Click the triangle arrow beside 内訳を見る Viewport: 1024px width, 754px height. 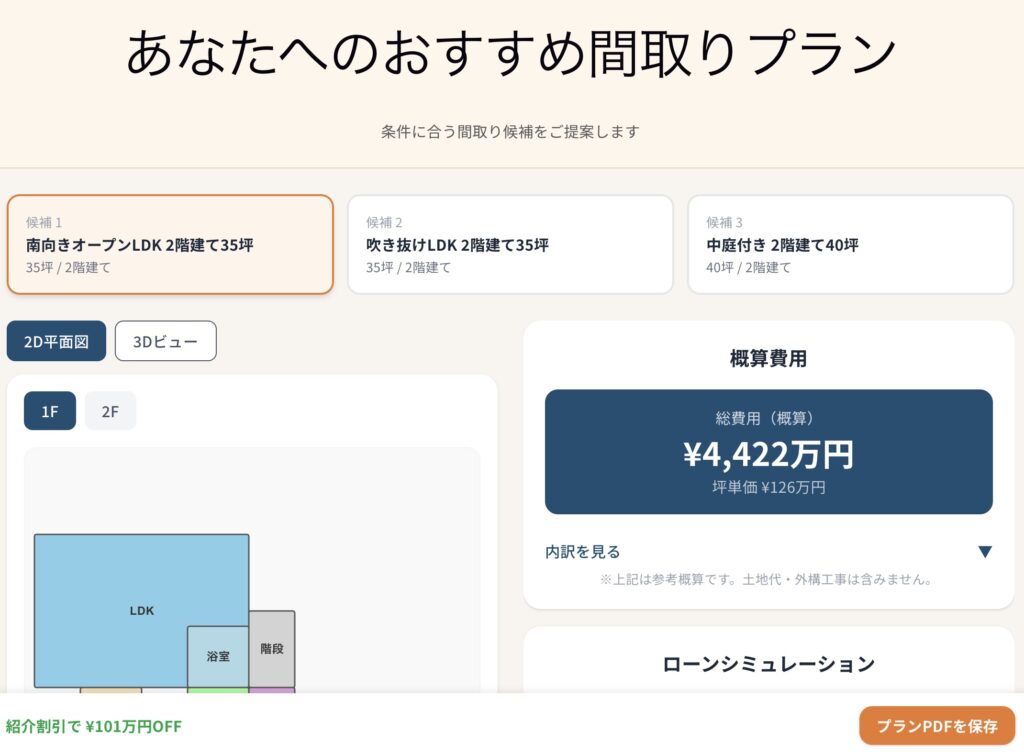[985, 552]
